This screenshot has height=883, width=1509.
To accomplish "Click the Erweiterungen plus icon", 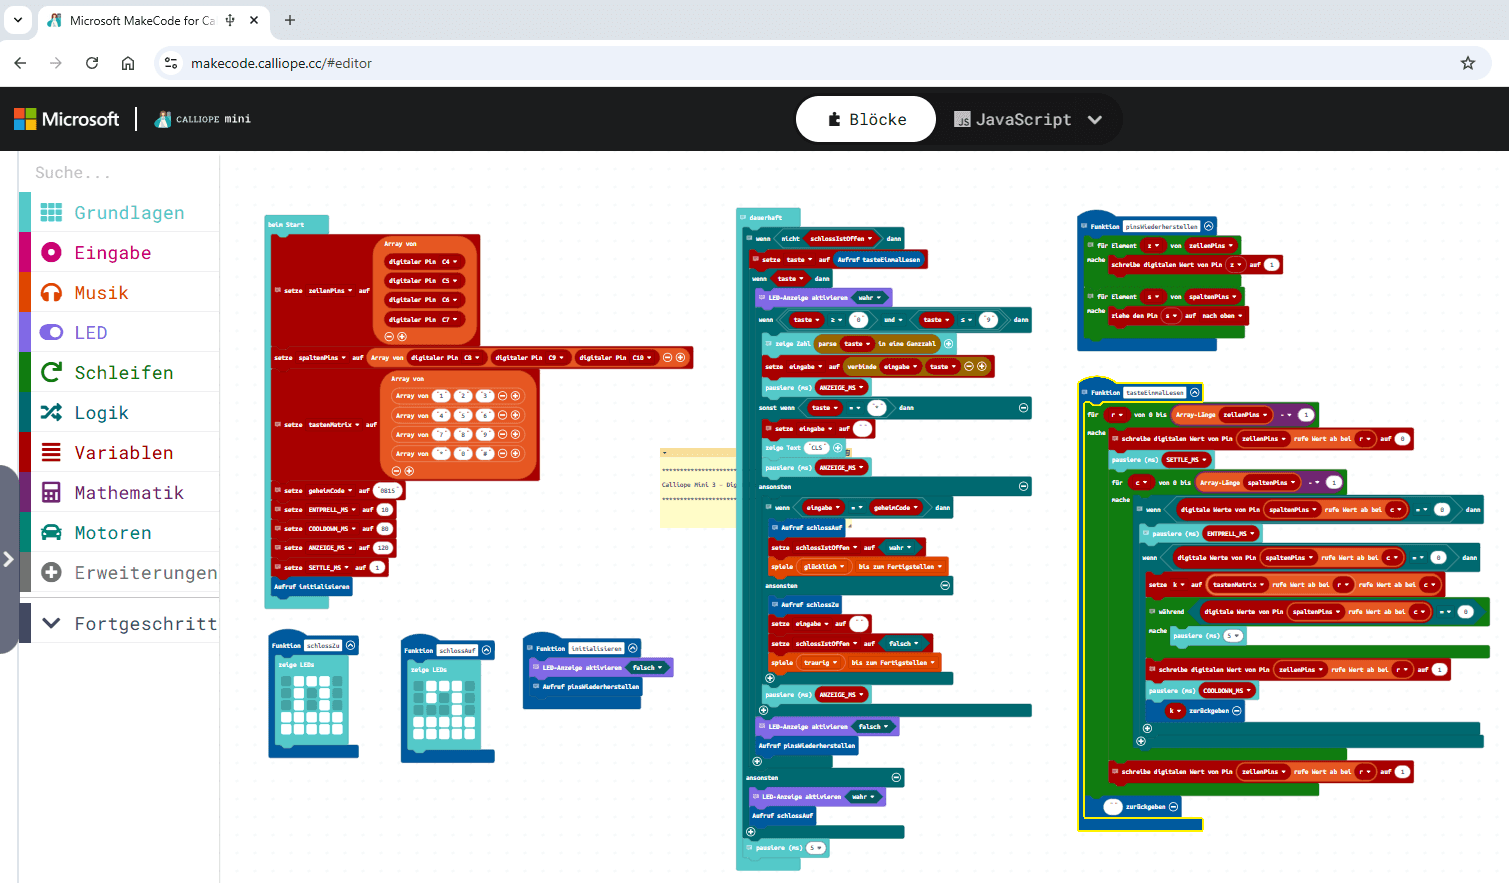I will point(51,573).
